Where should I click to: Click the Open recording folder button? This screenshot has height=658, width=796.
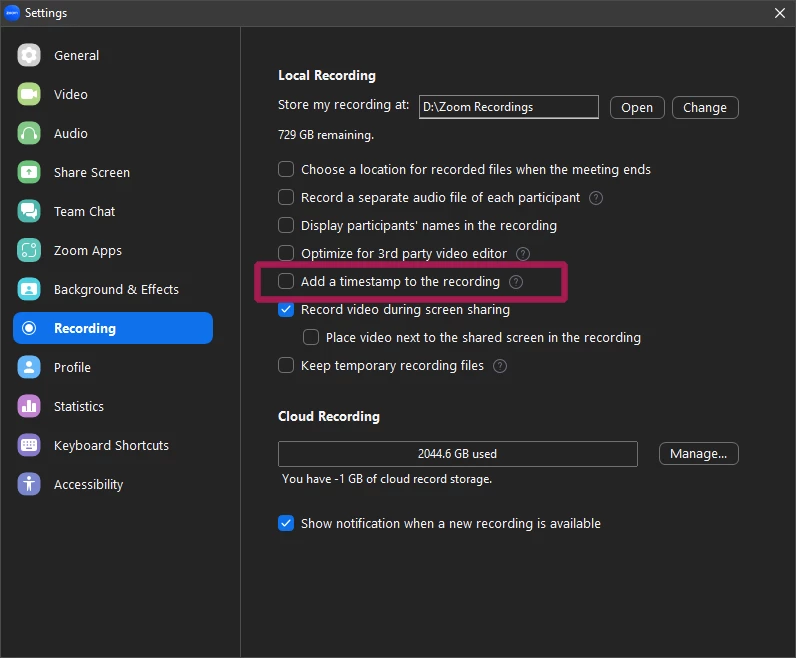(637, 108)
